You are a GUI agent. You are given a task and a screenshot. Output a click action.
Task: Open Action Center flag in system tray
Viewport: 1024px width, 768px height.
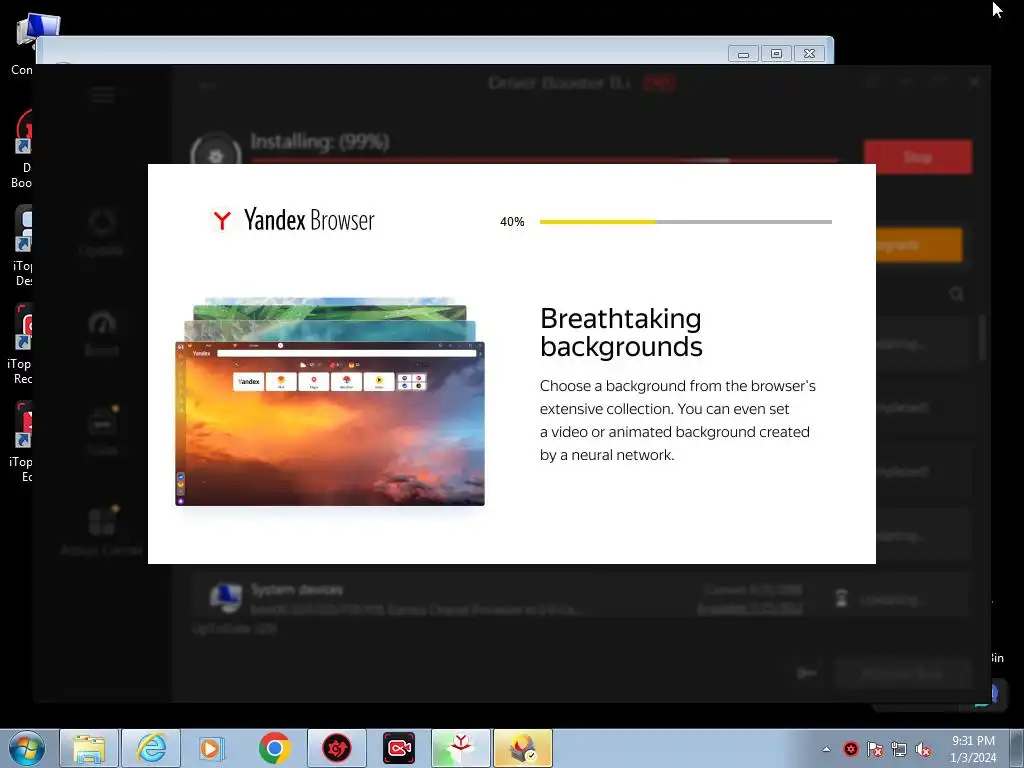874,749
